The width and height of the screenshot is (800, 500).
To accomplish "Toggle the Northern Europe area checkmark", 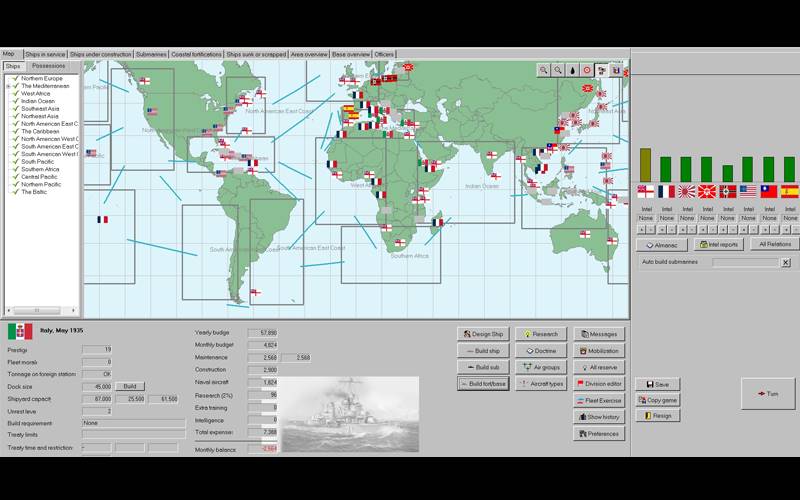I will [x=16, y=78].
